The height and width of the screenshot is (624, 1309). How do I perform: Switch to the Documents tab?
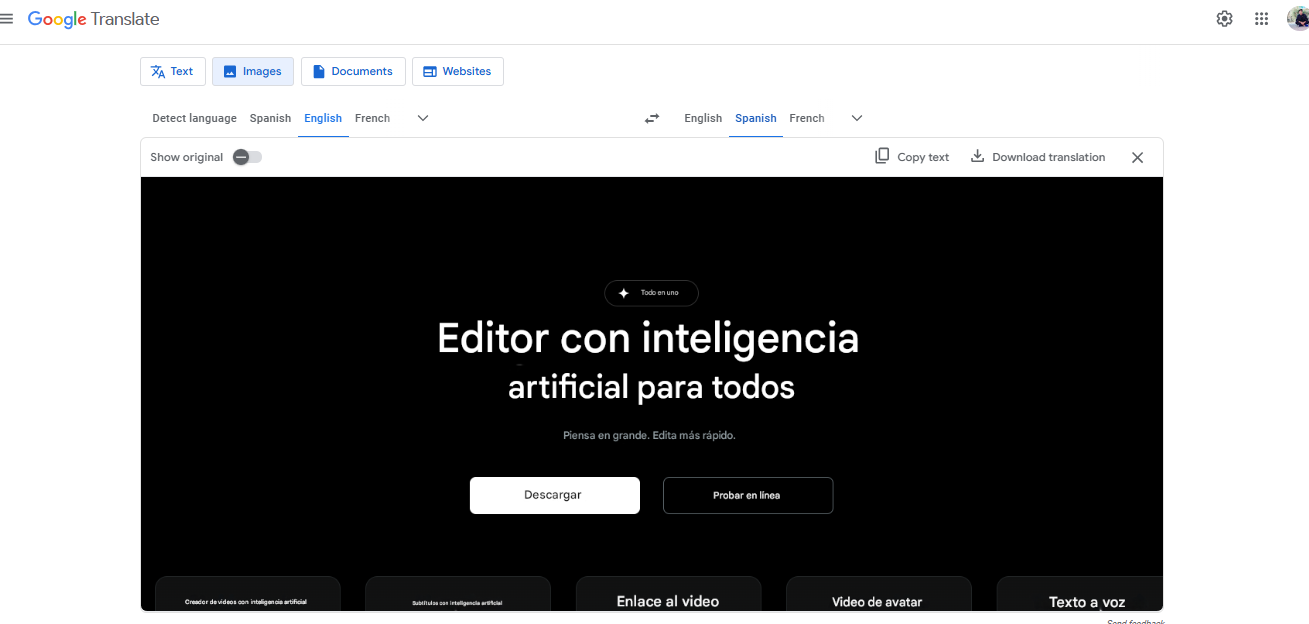click(x=353, y=71)
